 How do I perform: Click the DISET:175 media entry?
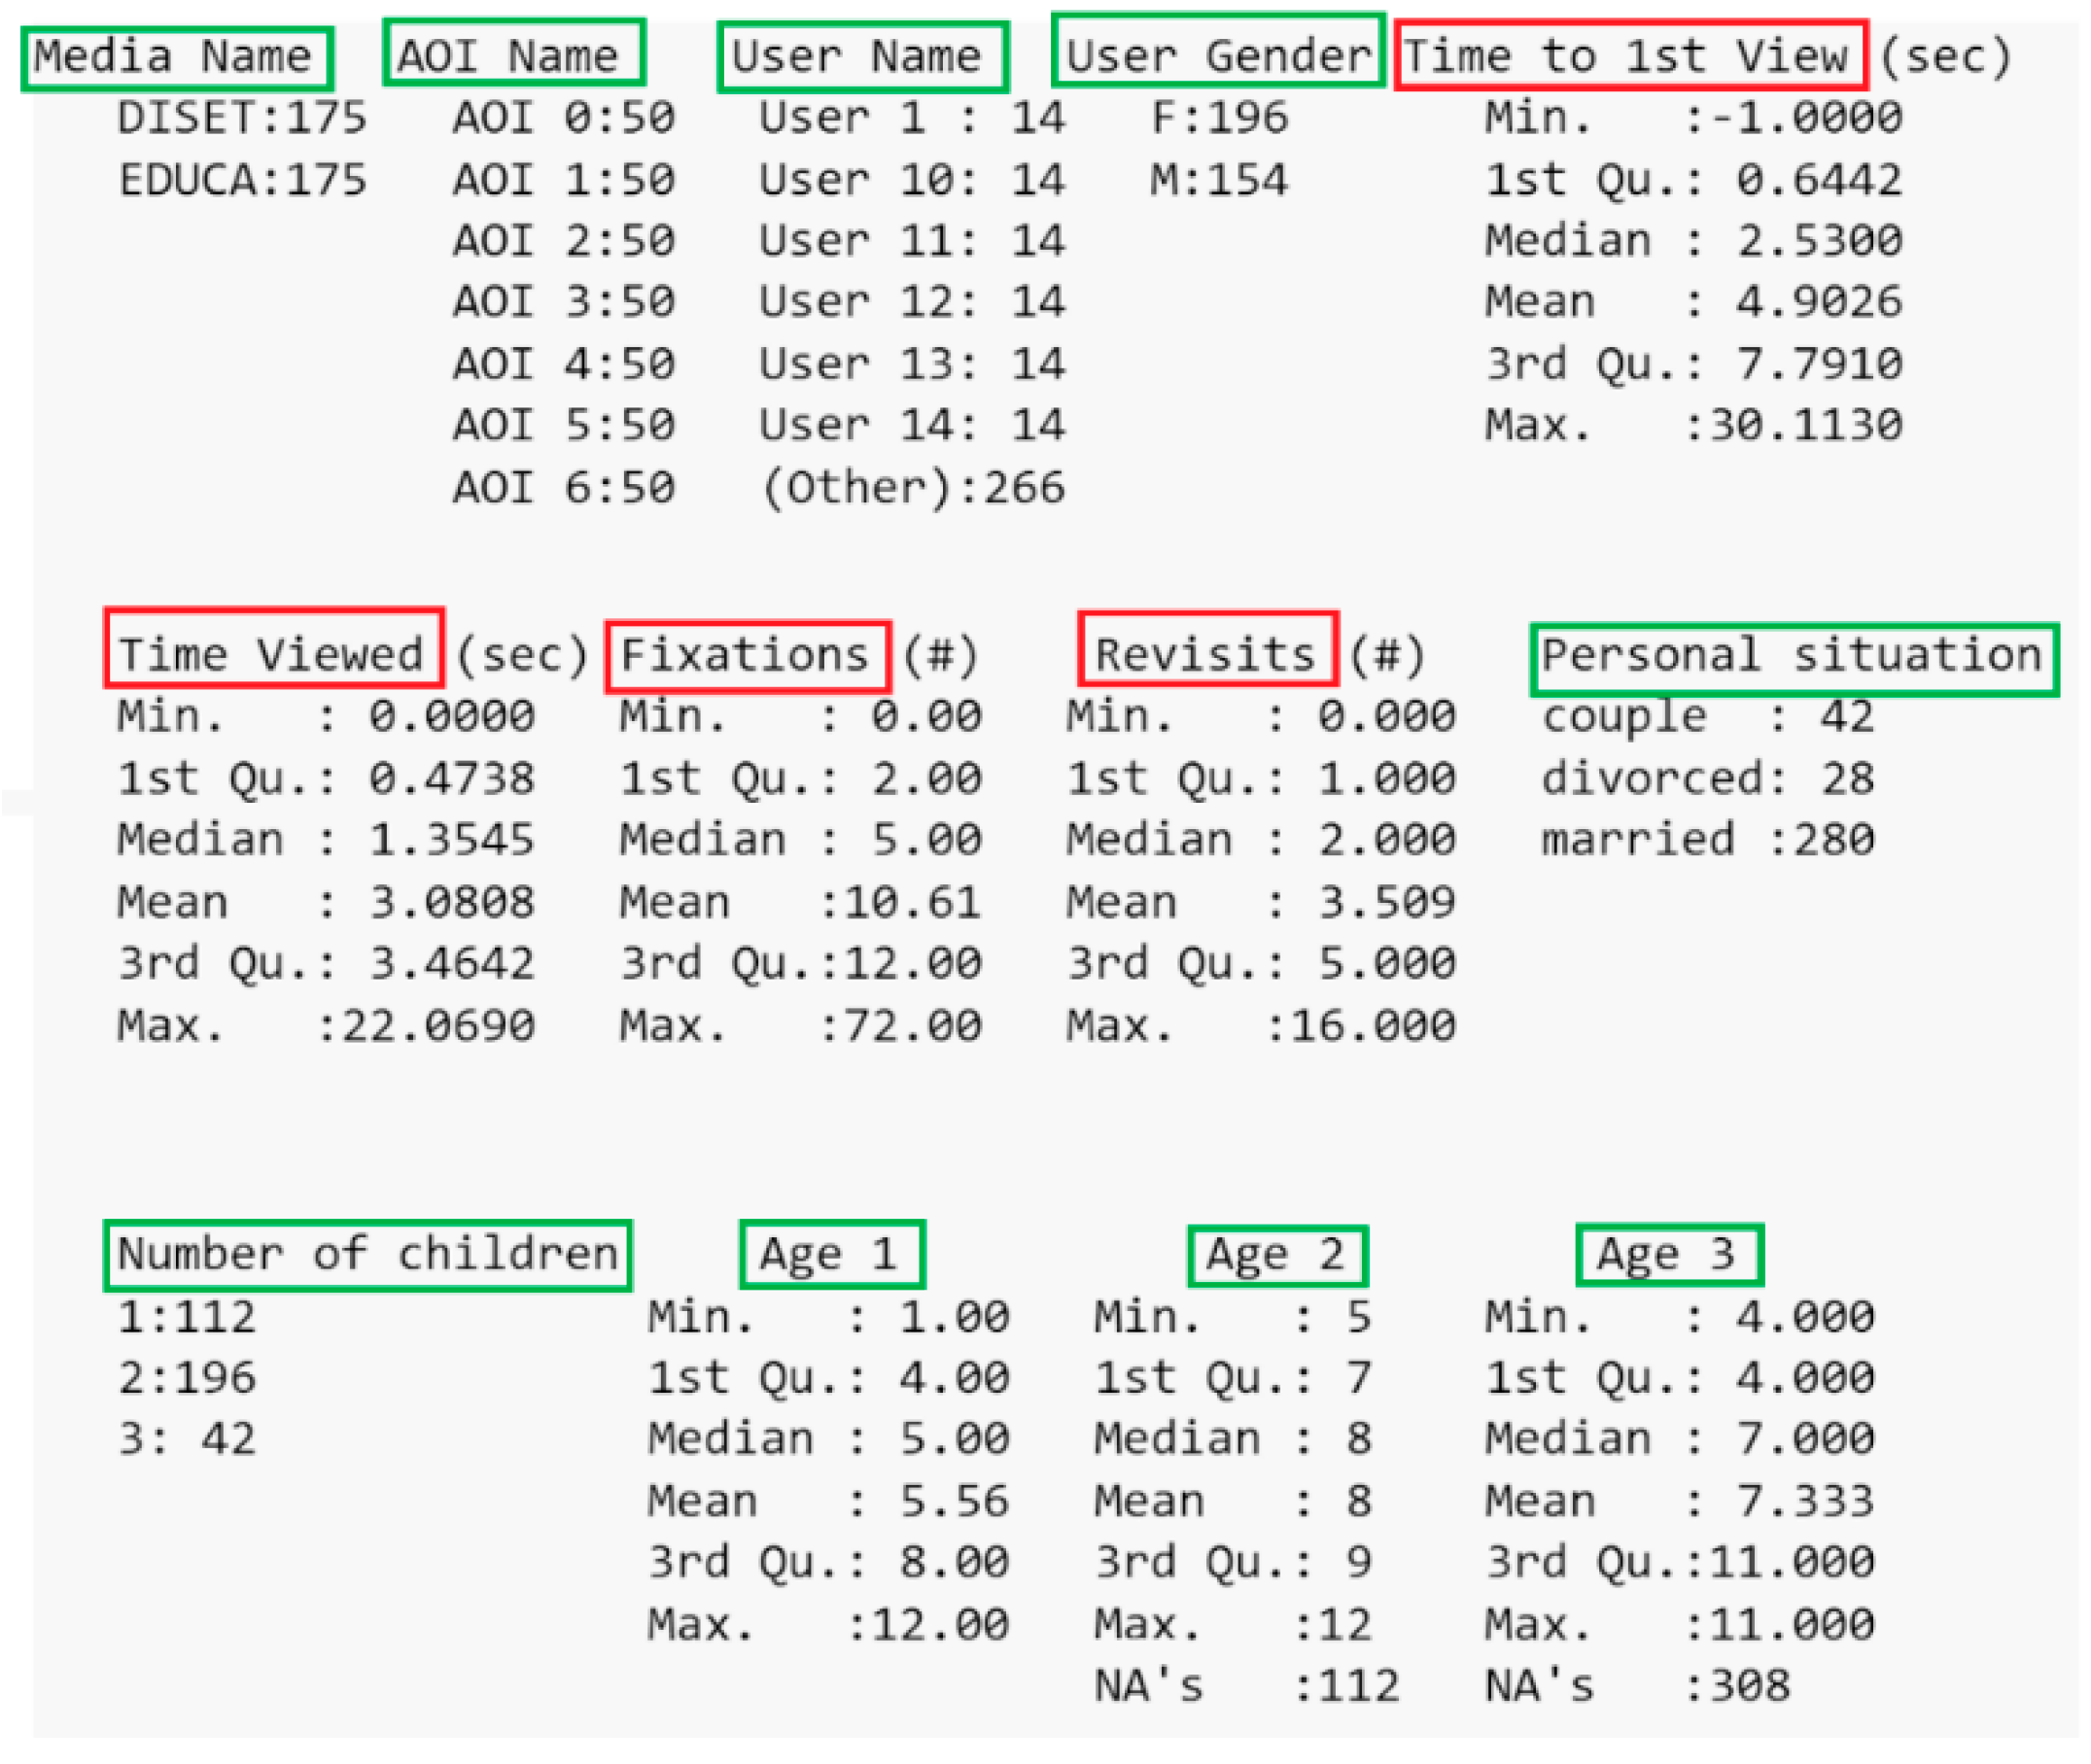(242, 118)
